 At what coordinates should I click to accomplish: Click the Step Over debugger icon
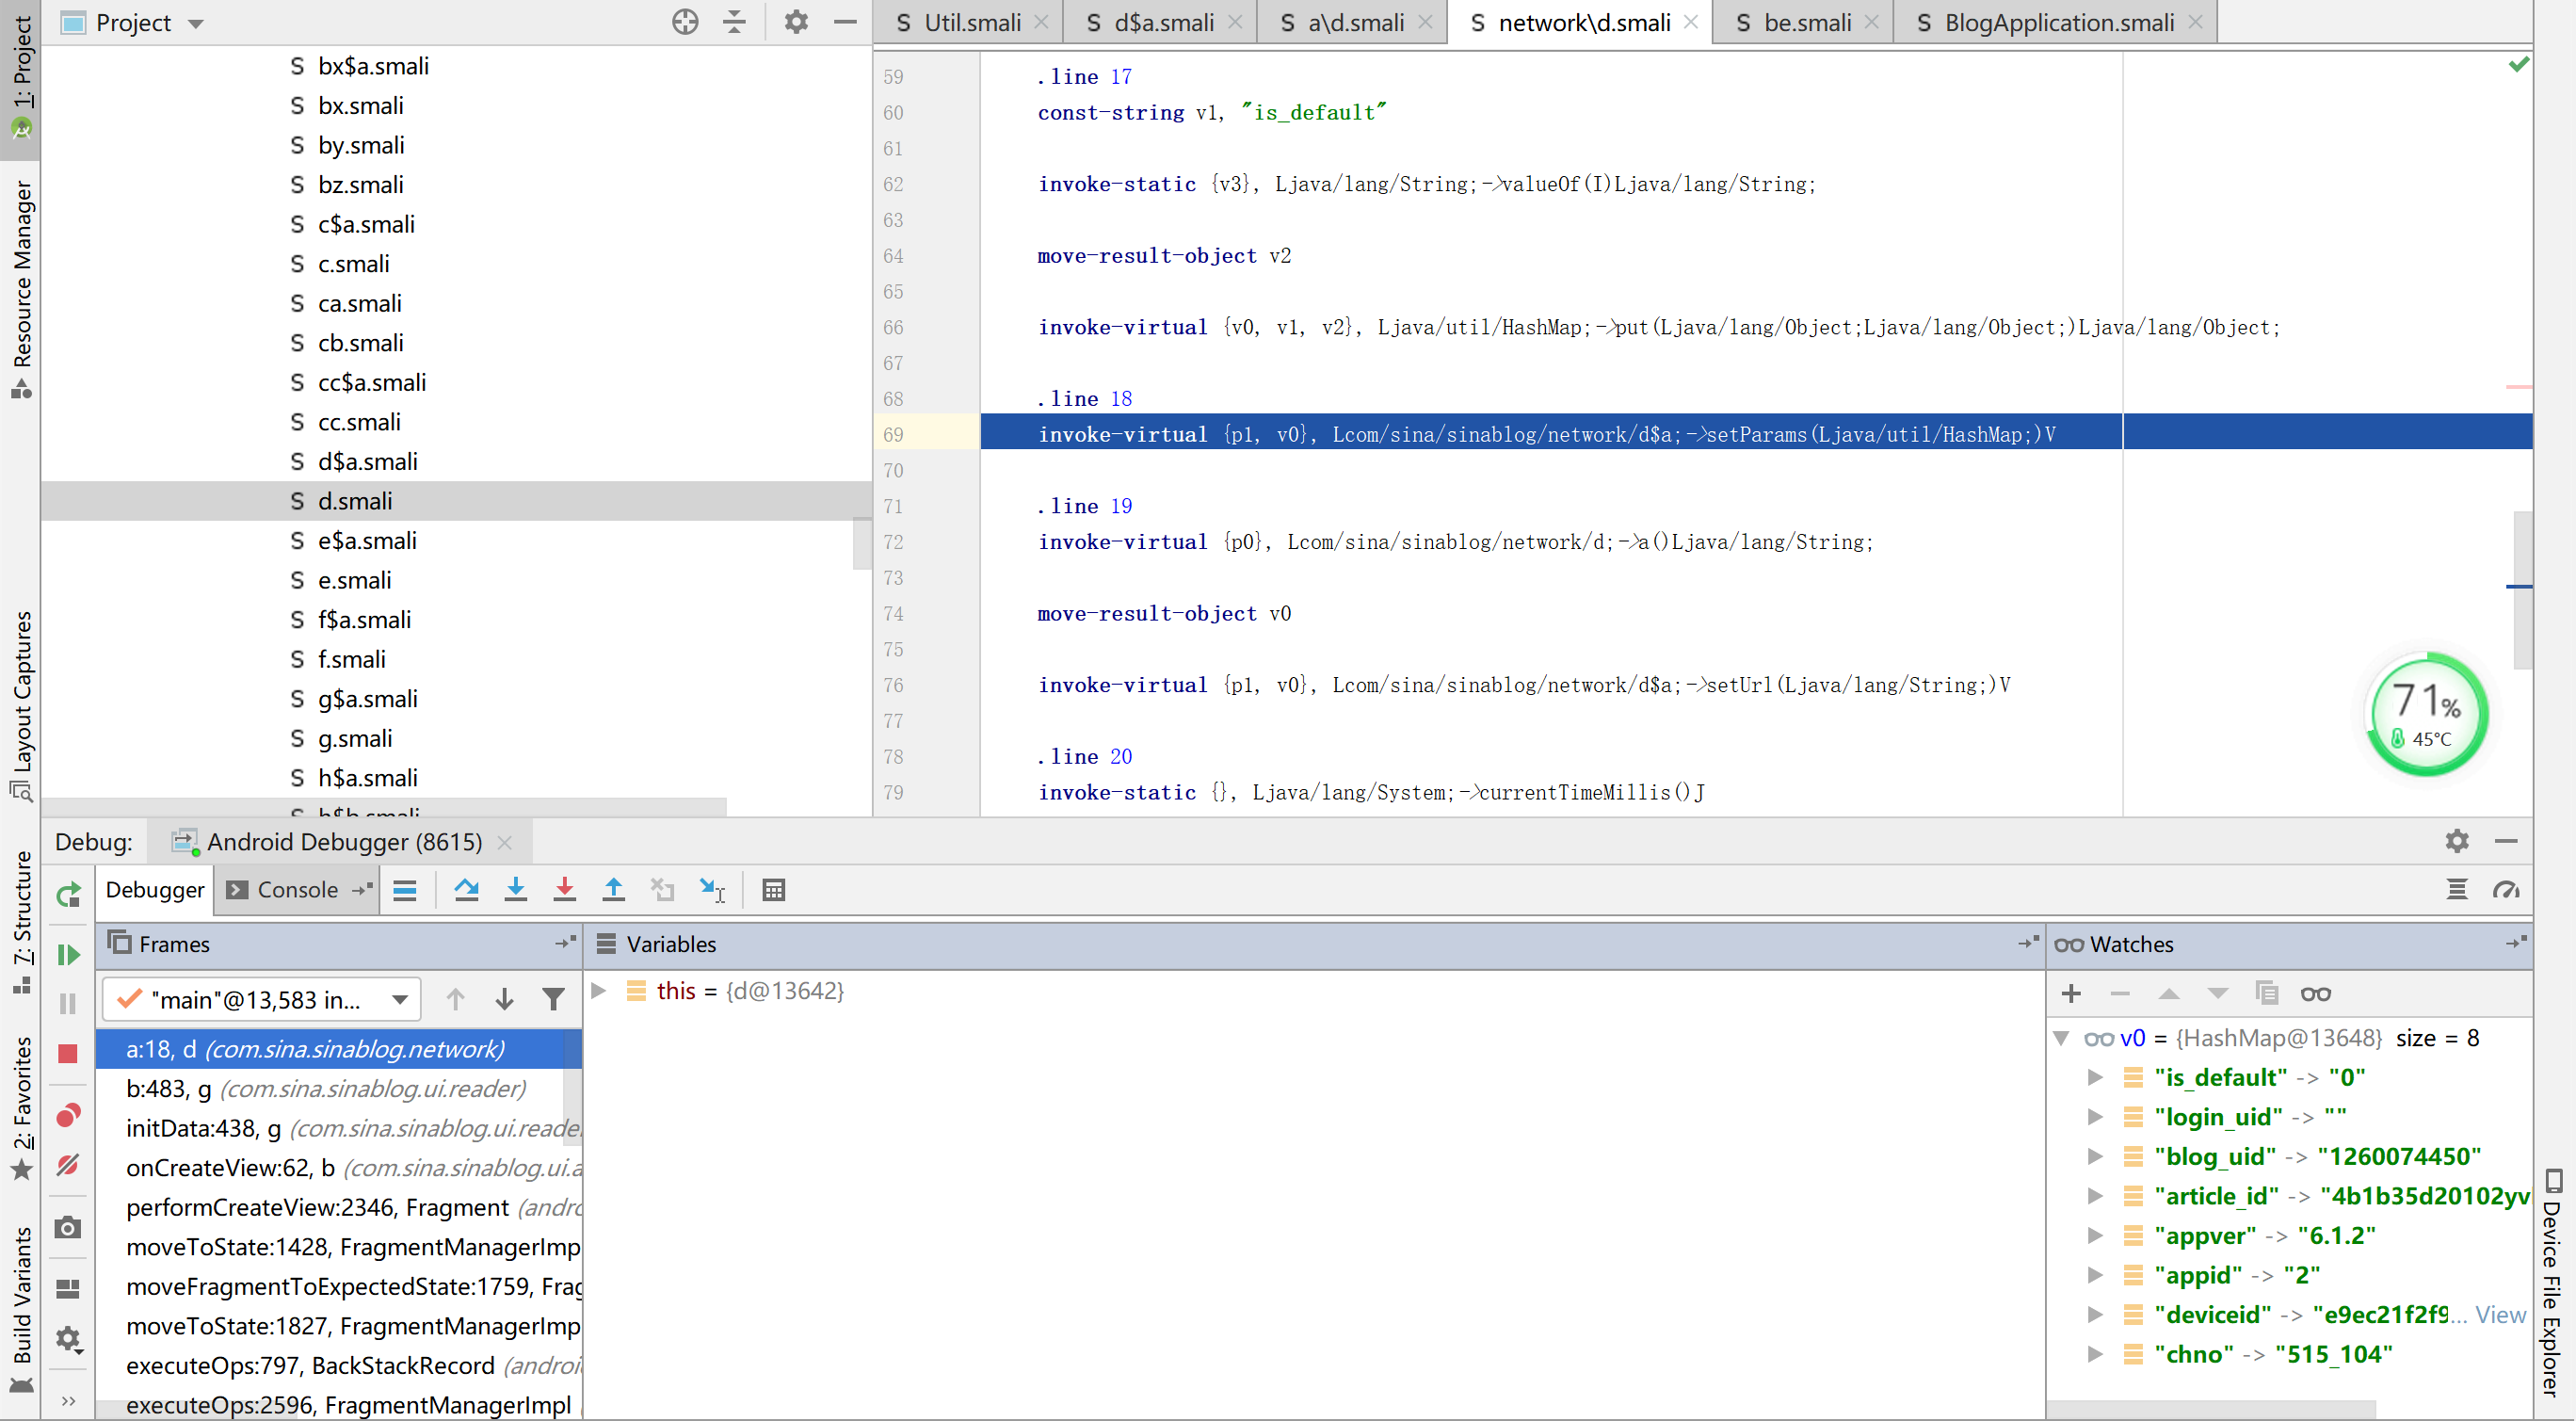(x=466, y=890)
